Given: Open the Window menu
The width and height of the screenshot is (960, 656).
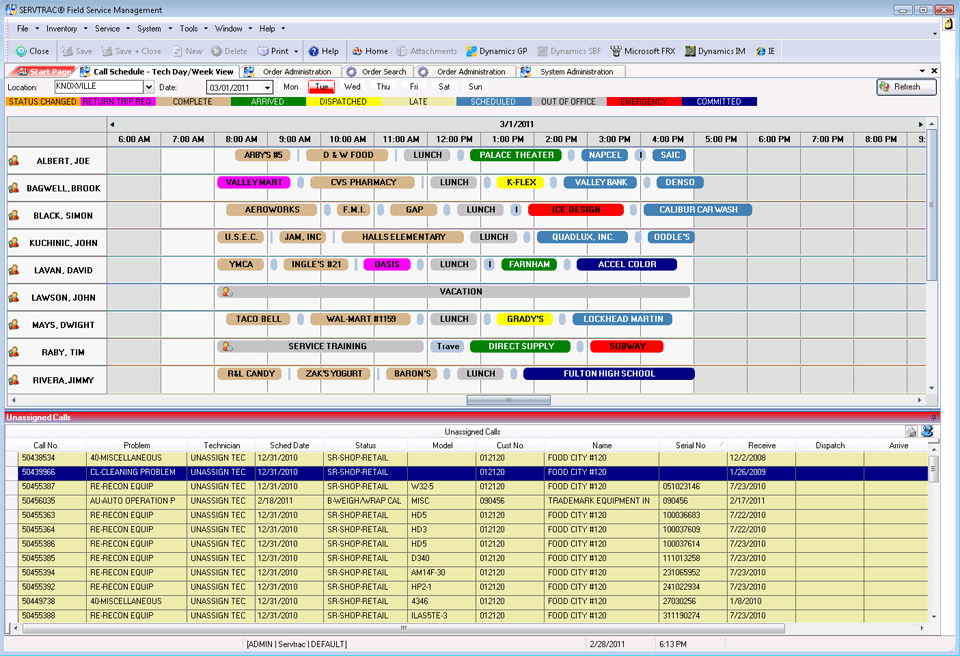Looking at the screenshot, I should (228, 29).
